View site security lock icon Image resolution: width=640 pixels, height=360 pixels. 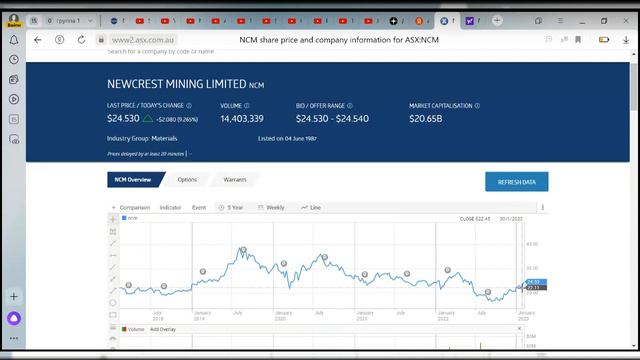[x=101, y=40]
